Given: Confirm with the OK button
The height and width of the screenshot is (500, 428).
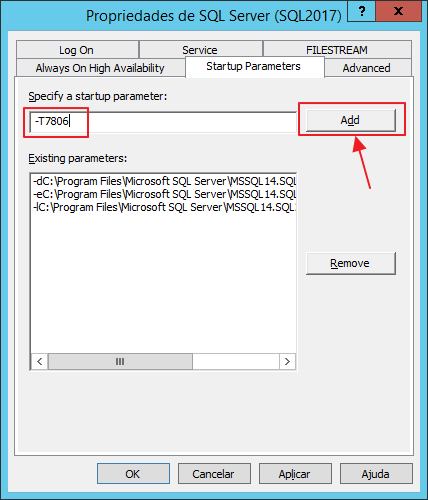Looking at the screenshot, I should pos(133,474).
